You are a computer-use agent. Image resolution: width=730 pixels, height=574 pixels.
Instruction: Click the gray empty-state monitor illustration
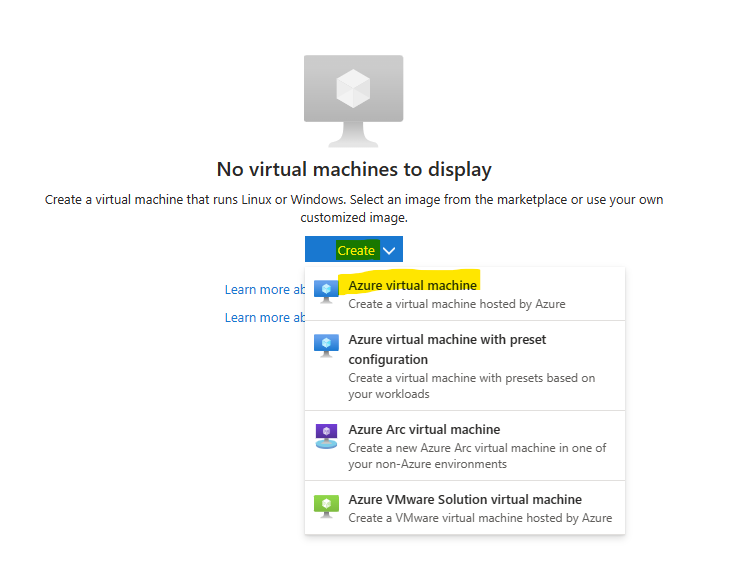353,101
